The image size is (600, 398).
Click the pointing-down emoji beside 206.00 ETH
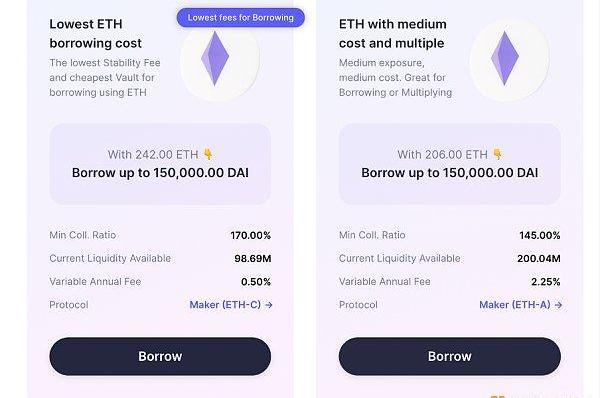[497, 154]
